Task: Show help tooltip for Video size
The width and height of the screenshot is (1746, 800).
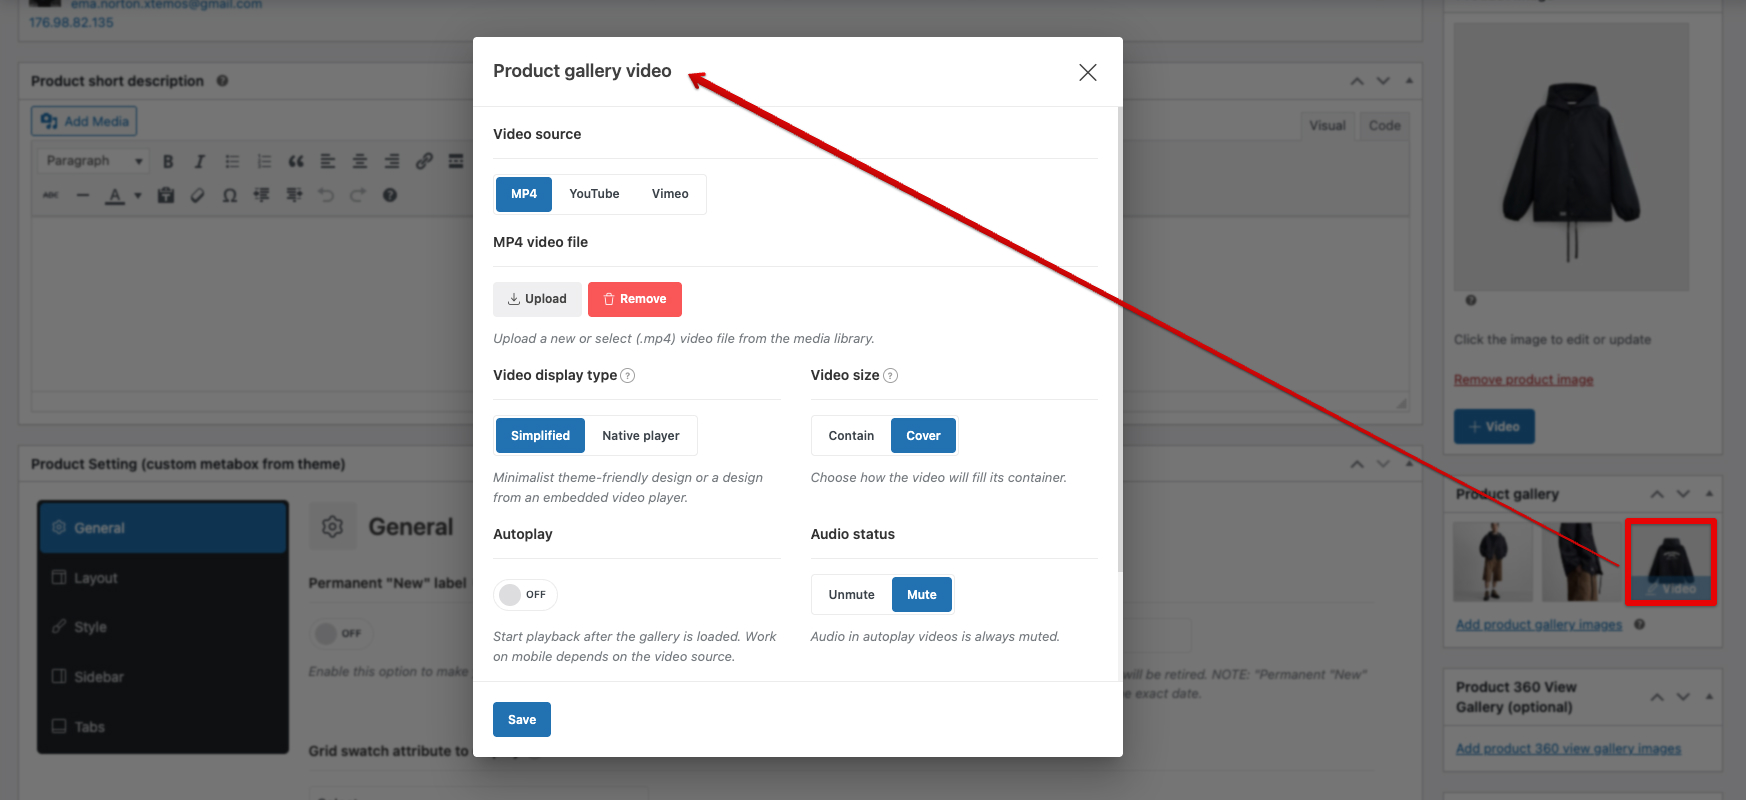Action: [891, 376]
